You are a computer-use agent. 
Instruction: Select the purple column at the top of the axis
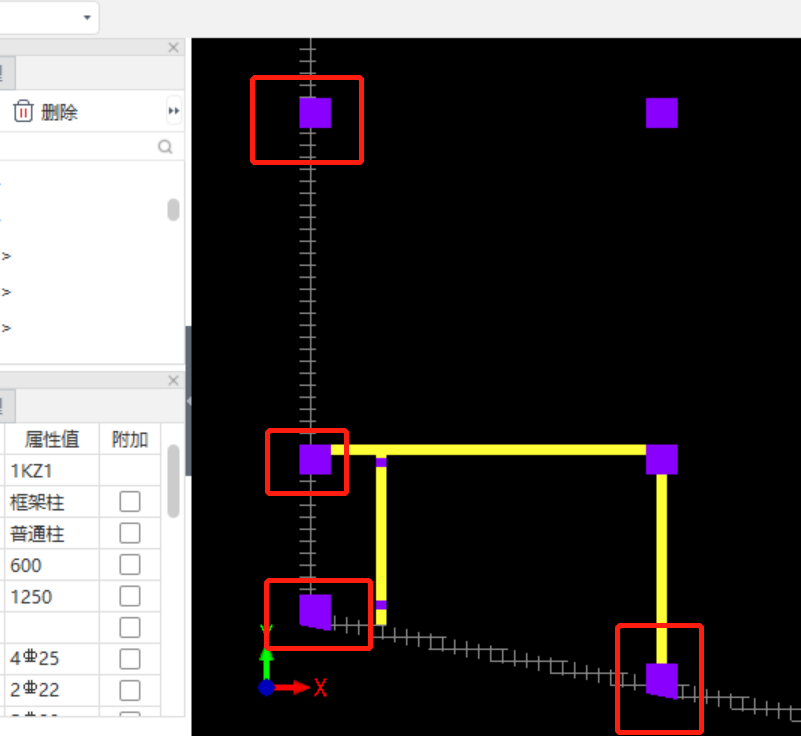[315, 113]
